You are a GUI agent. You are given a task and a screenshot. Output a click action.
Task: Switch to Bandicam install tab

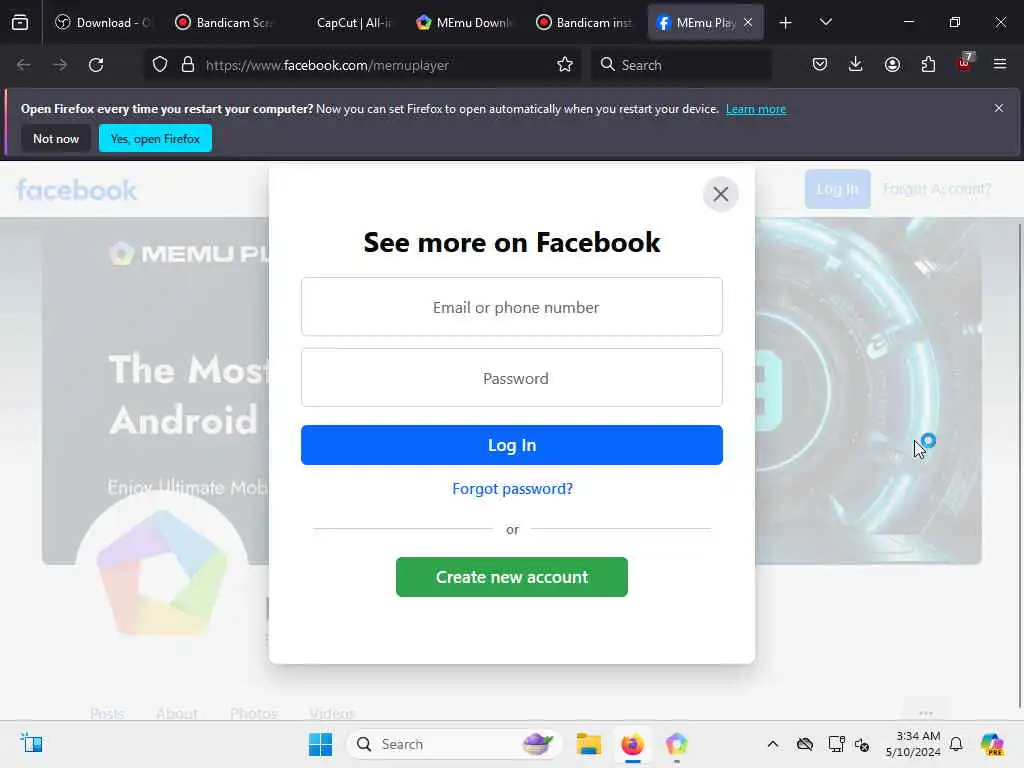point(585,23)
